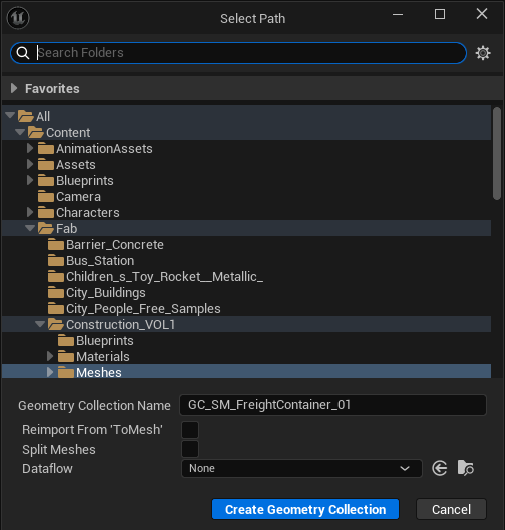Enable Reimport From 'ToMesh' checkbox

[190, 430]
